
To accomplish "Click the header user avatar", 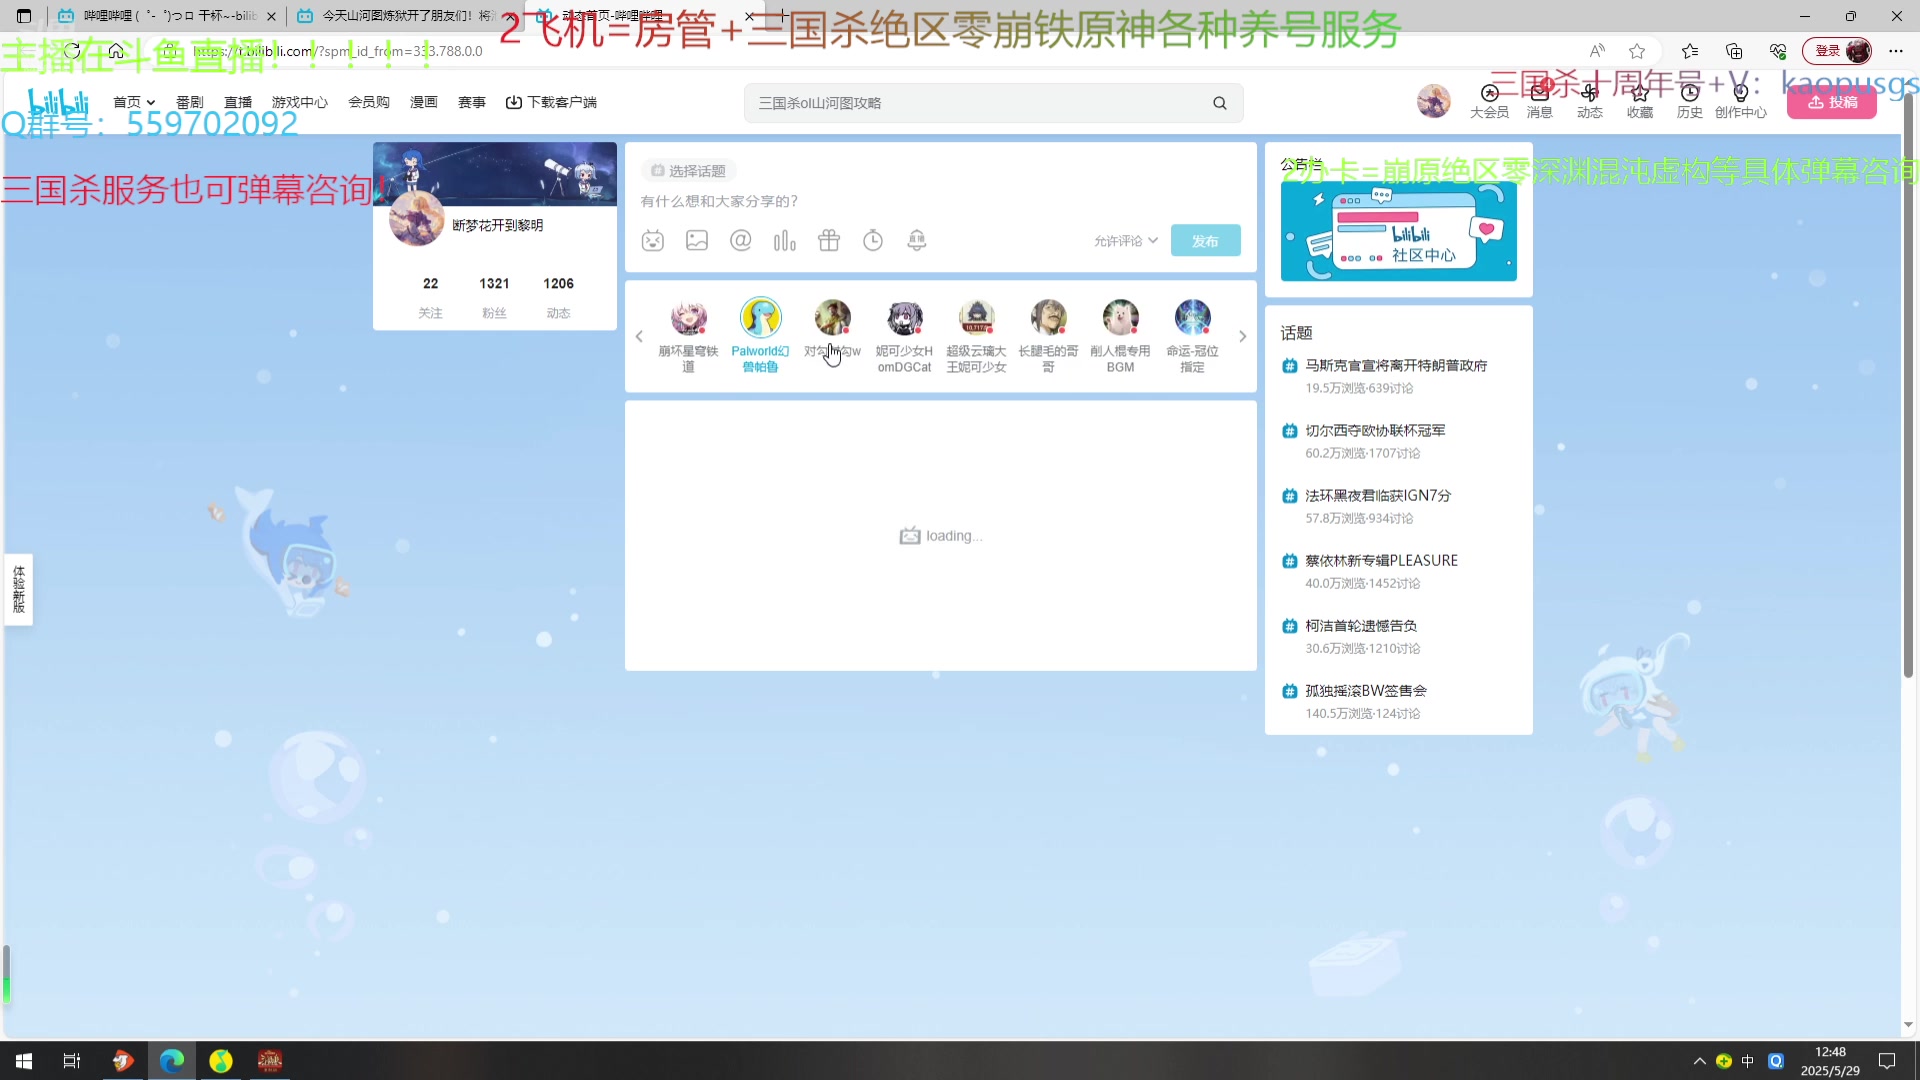I will coord(1434,101).
